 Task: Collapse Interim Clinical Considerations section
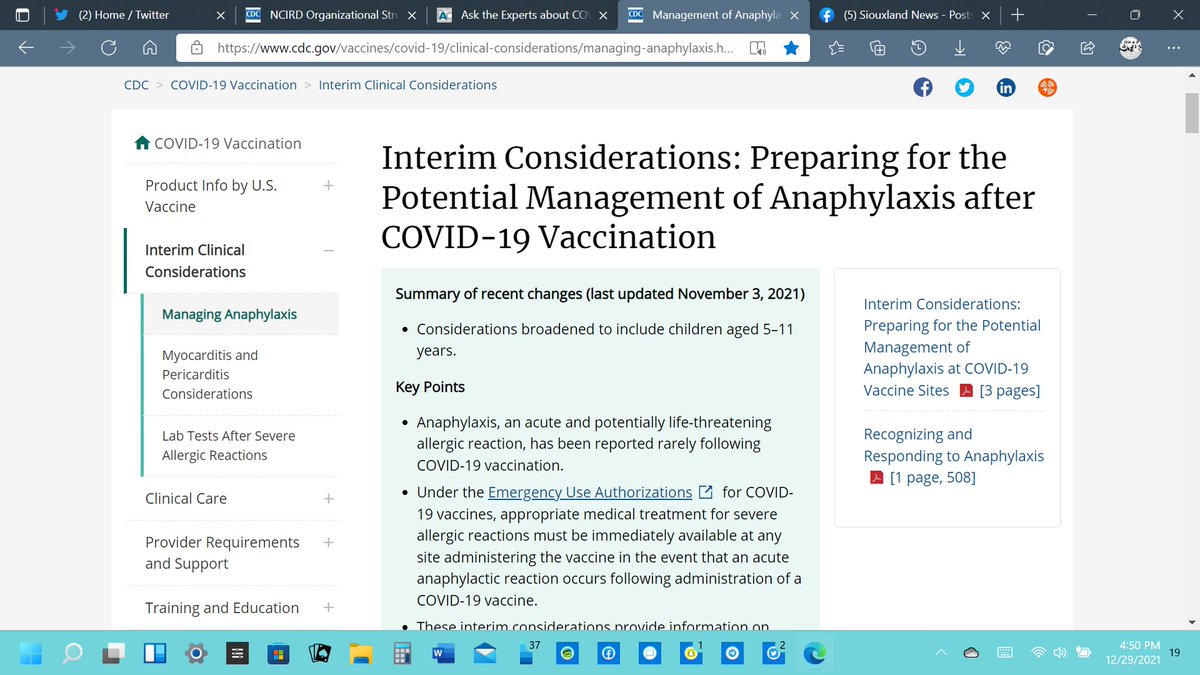coord(329,250)
